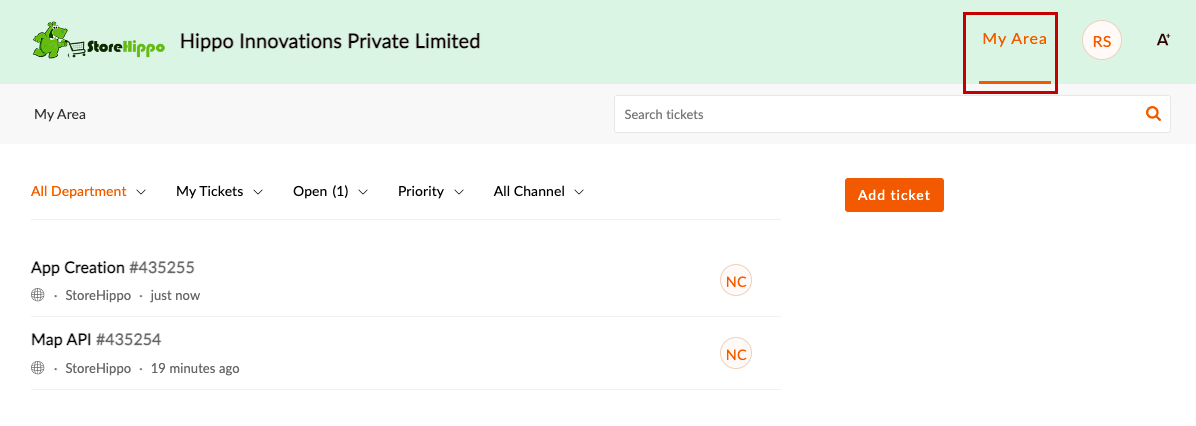The width and height of the screenshot is (1196, 426).
Task: Expand the All Channel dropdown
Action: coord(539,191)
